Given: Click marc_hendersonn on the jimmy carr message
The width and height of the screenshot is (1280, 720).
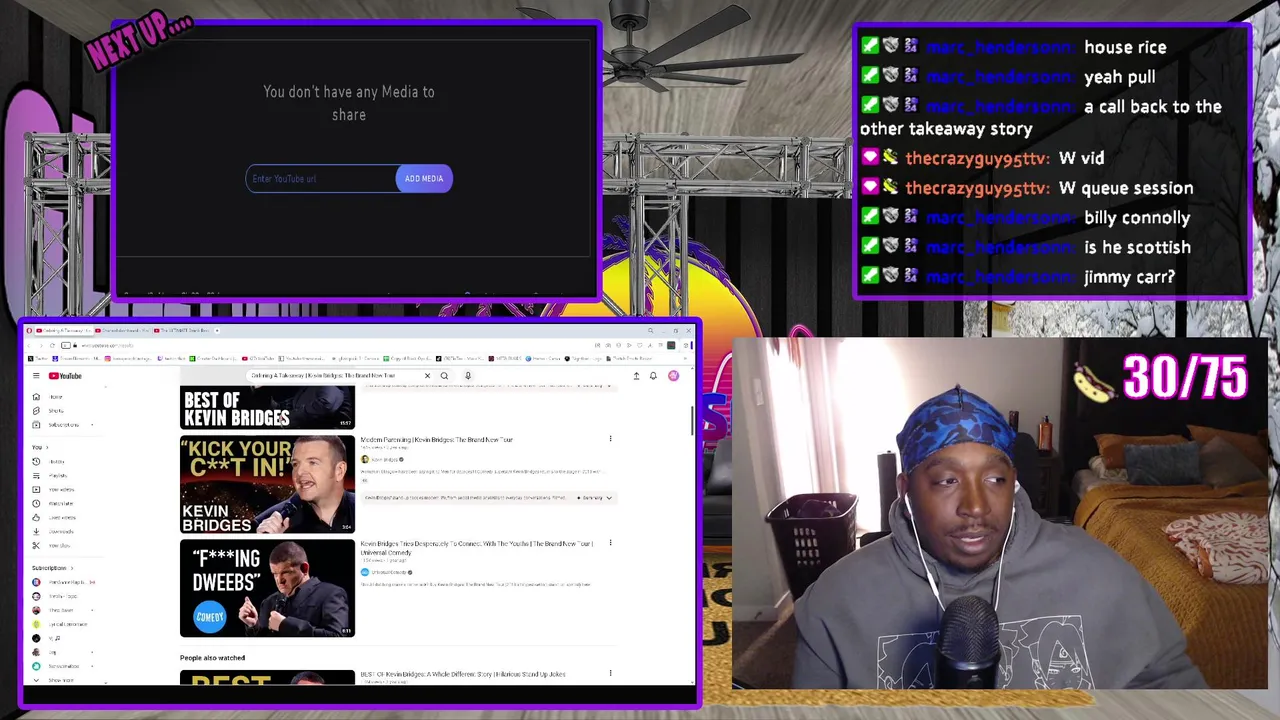Looking at the screenshot, I should pyautogui.click(x=1000, y=277).
